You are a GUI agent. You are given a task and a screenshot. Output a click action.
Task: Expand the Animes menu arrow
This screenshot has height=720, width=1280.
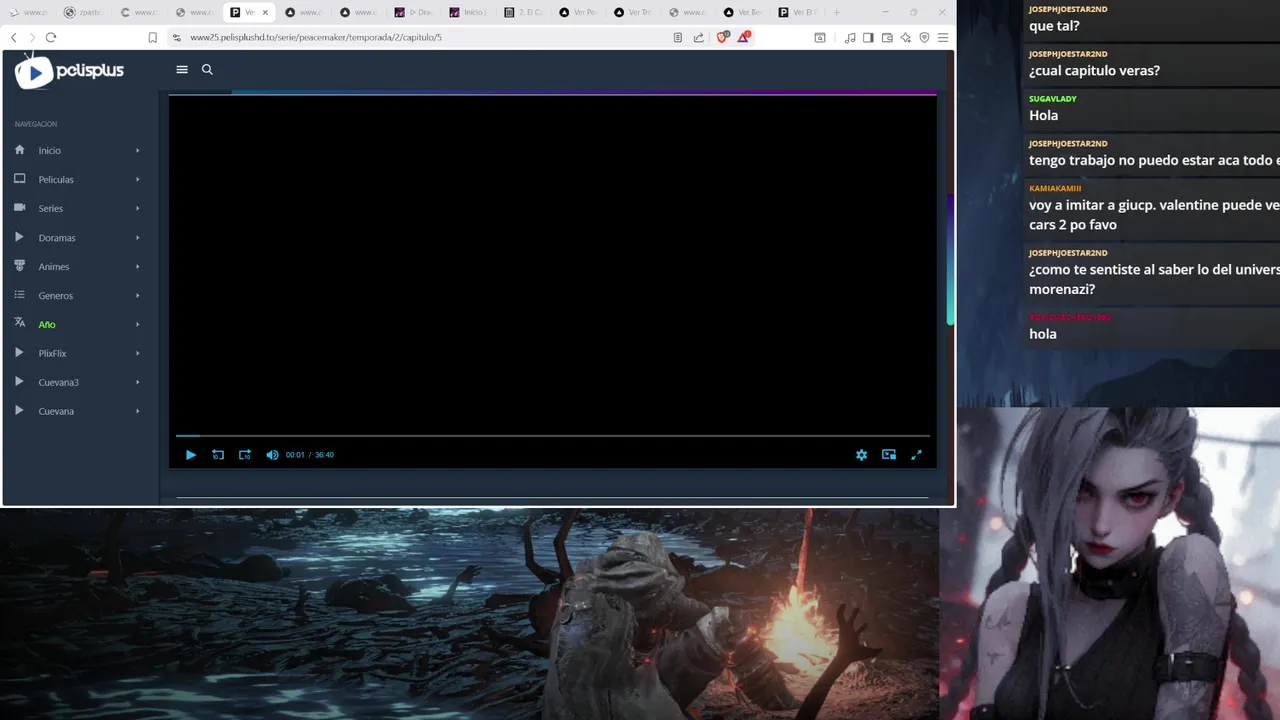pos(138,267)
